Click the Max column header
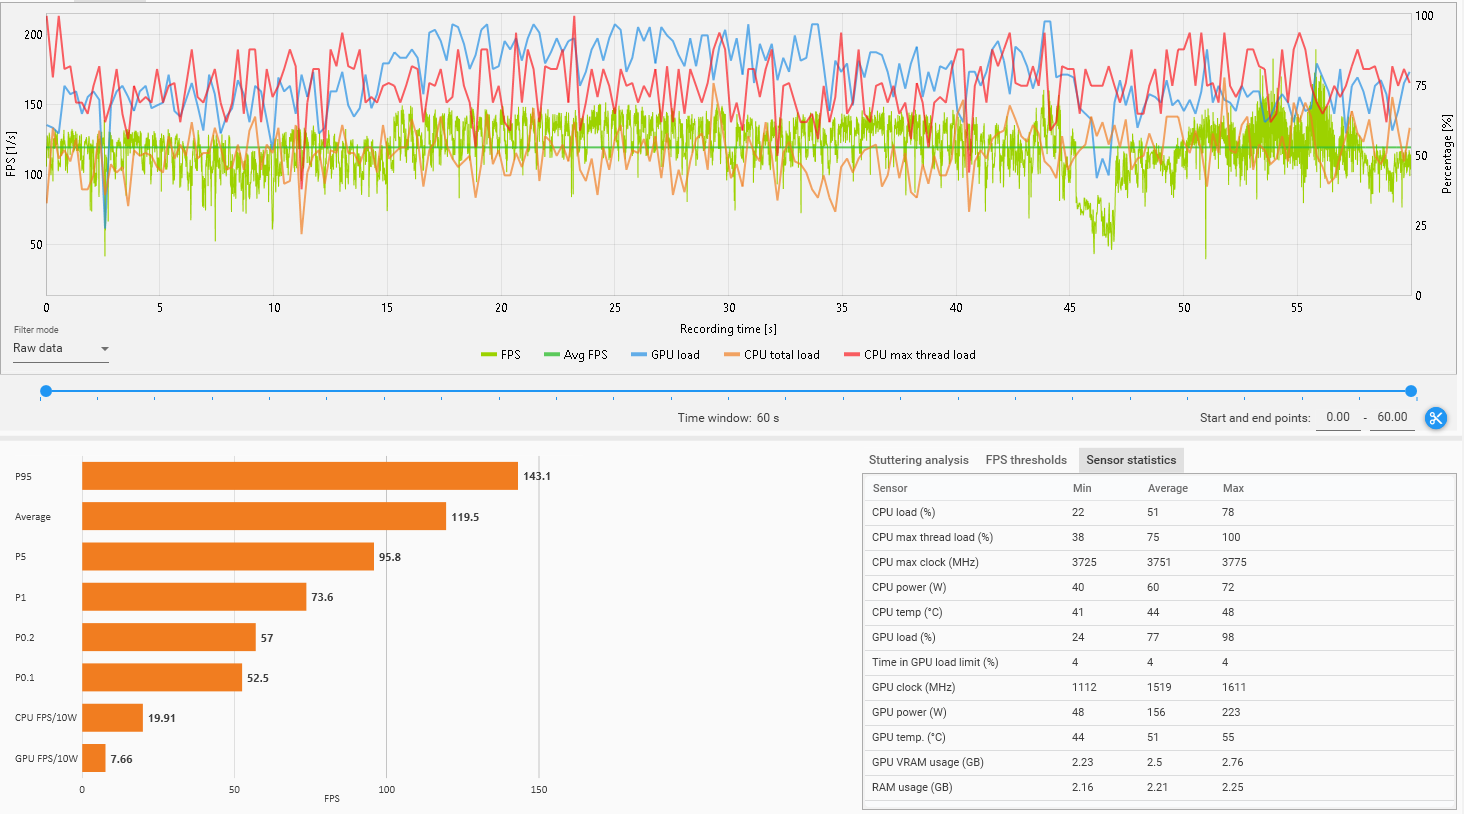This screenshot has height=814, width=1464. [x=1233, y=488]
